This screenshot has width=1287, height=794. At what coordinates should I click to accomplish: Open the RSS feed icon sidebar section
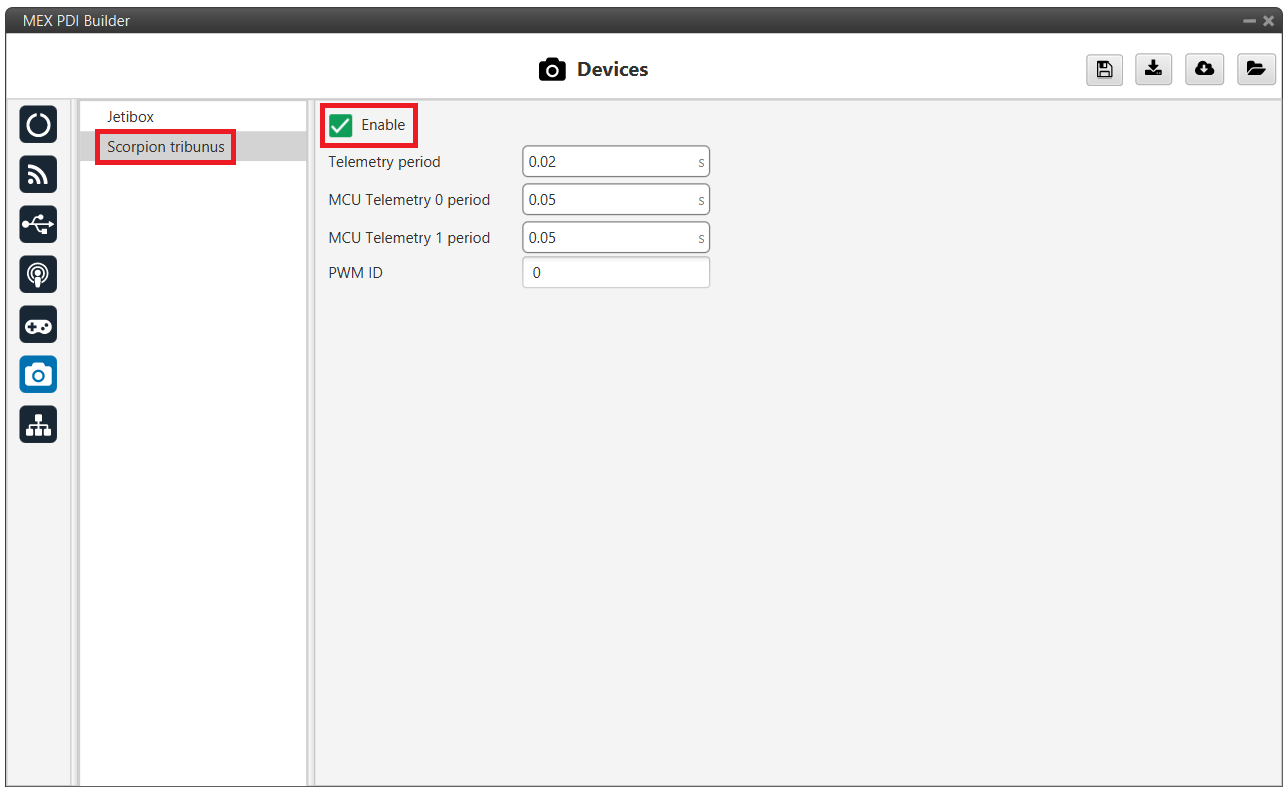[x=38, y=175]
